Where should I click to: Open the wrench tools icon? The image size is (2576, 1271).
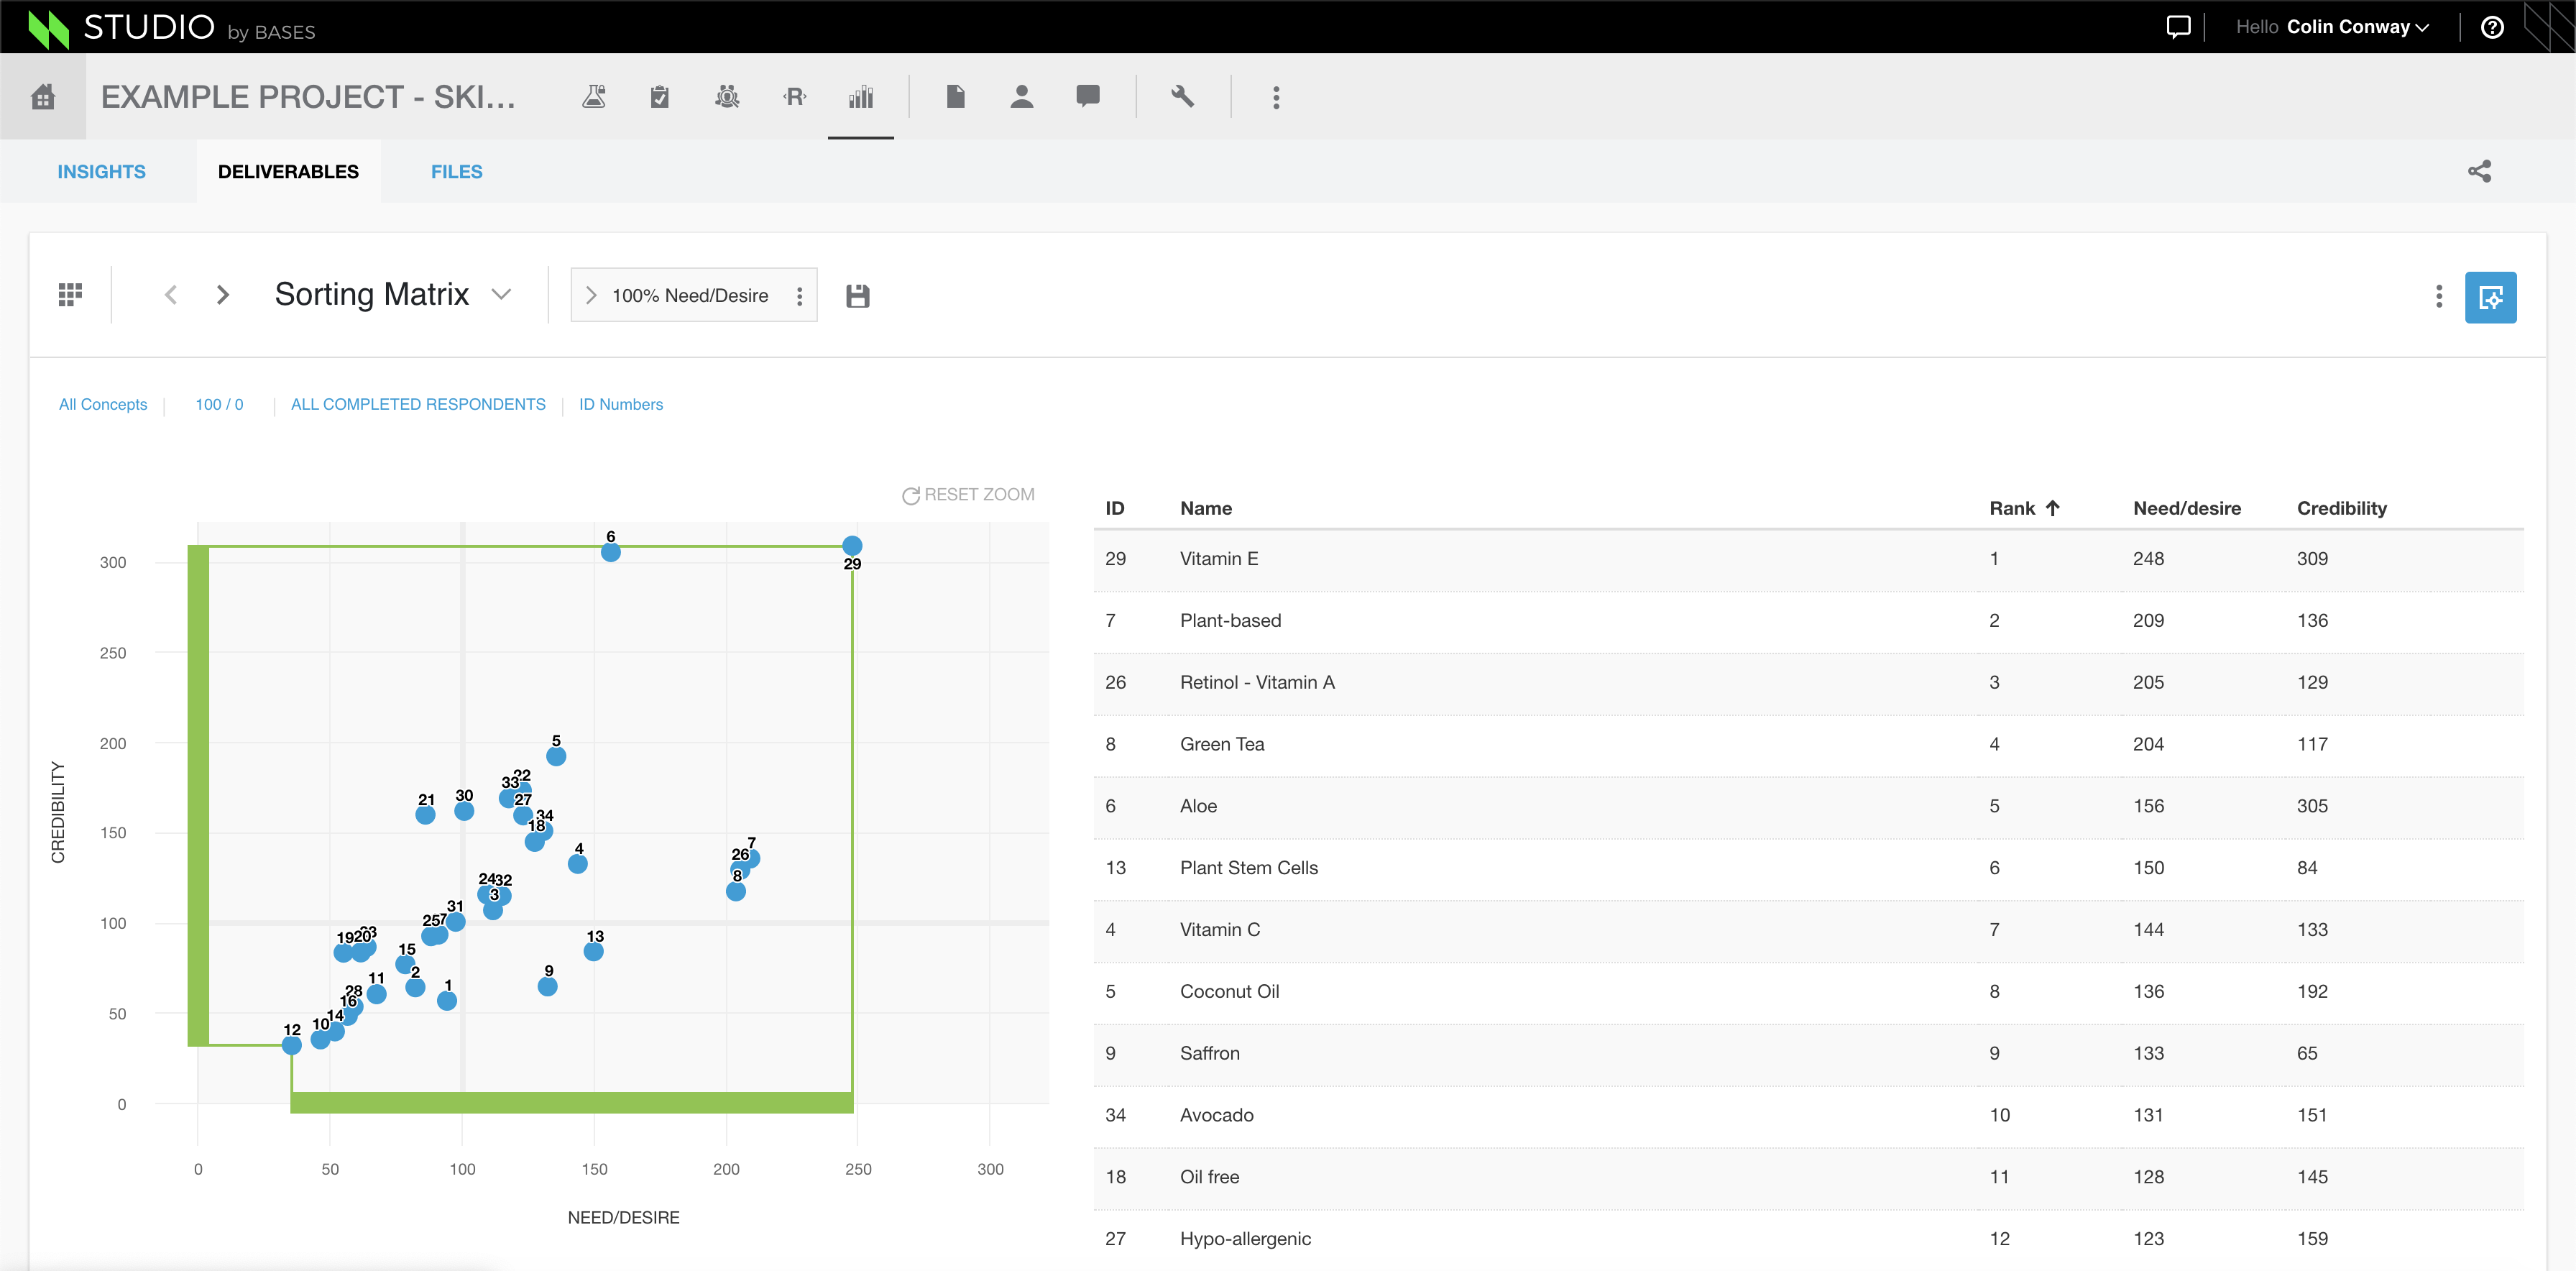pyautogui.click(x=1183, y=96)
